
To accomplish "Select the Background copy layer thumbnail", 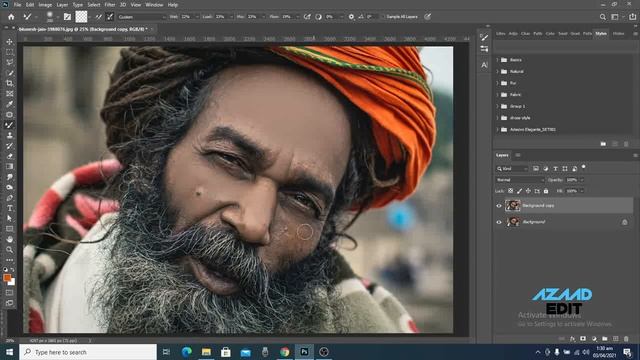I will 513,205.
